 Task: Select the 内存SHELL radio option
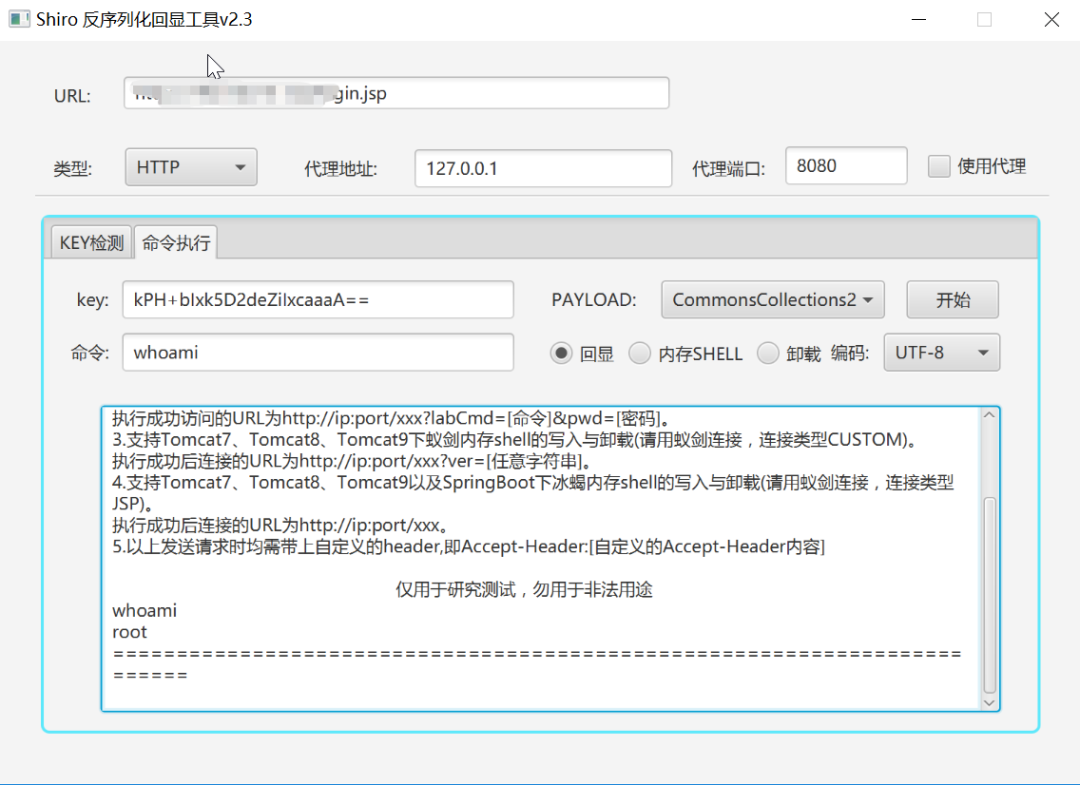(639, 352)
